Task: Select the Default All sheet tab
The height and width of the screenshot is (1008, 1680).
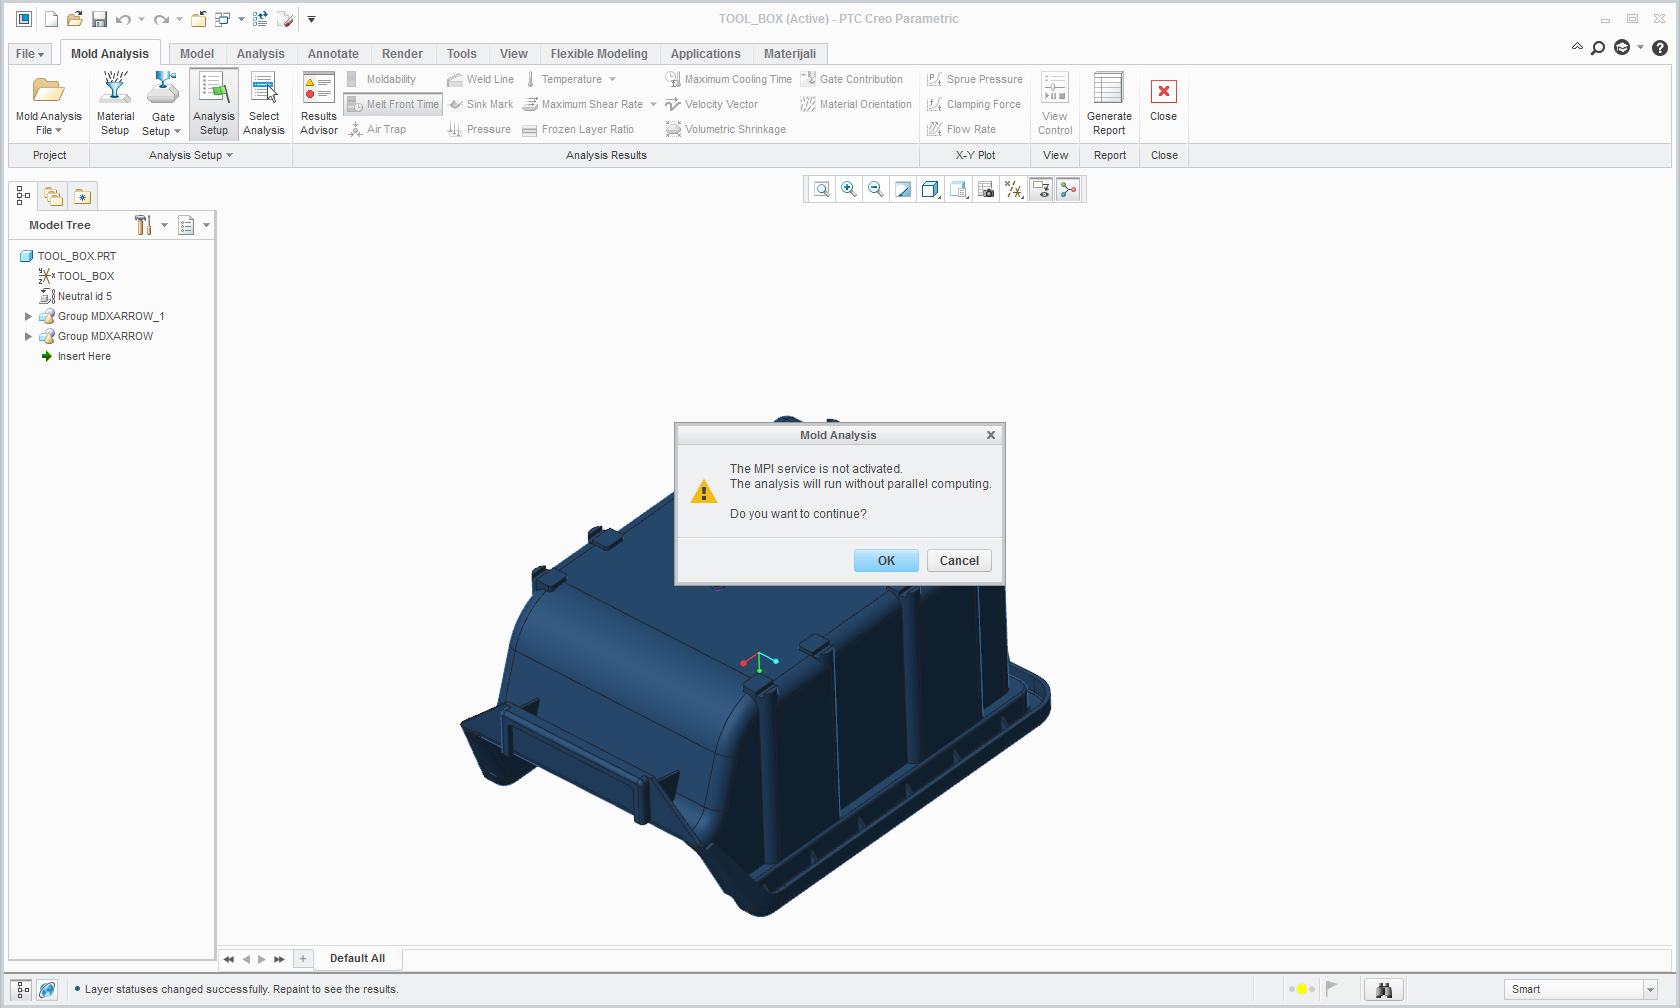Action: pyautogui.click(x=357, y=958)
